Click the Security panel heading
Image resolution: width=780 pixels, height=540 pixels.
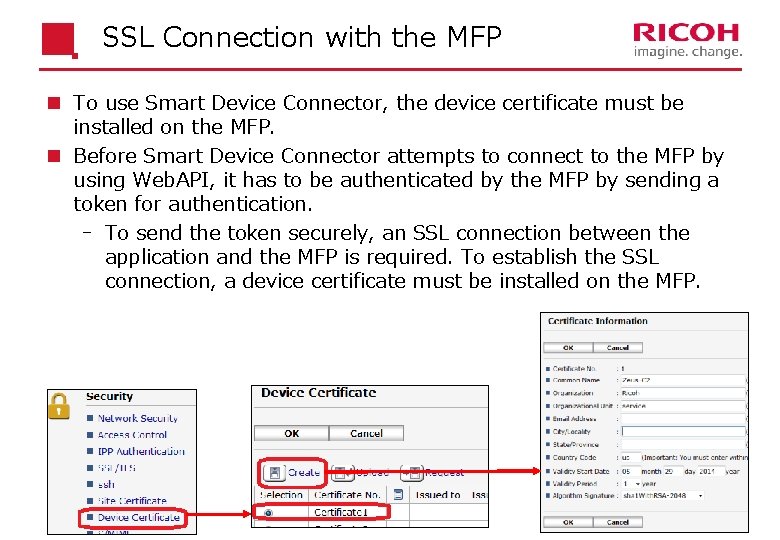click(109, 396)
